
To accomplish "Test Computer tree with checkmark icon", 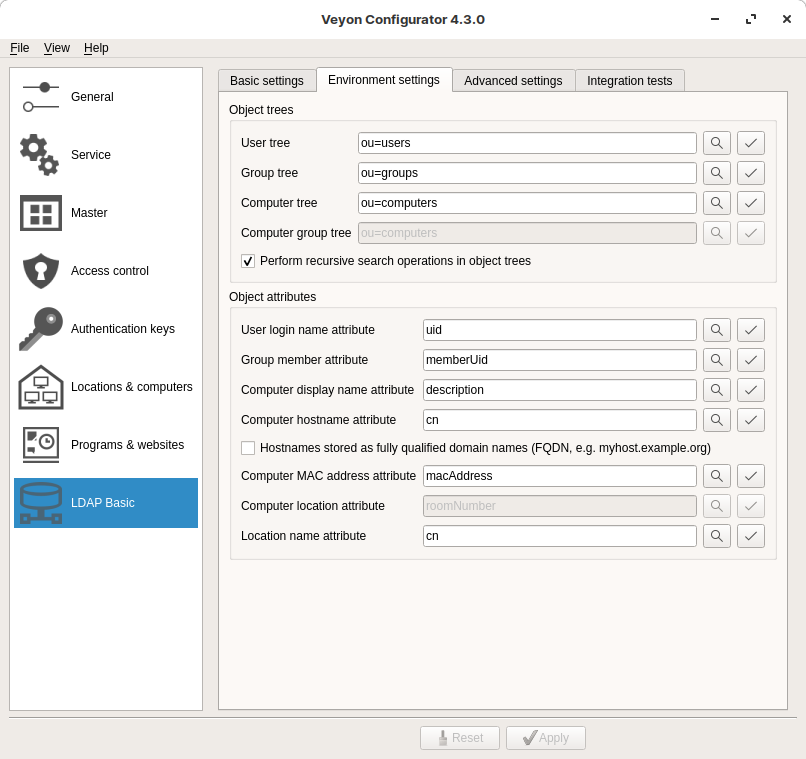I will (x=750, y=203).
